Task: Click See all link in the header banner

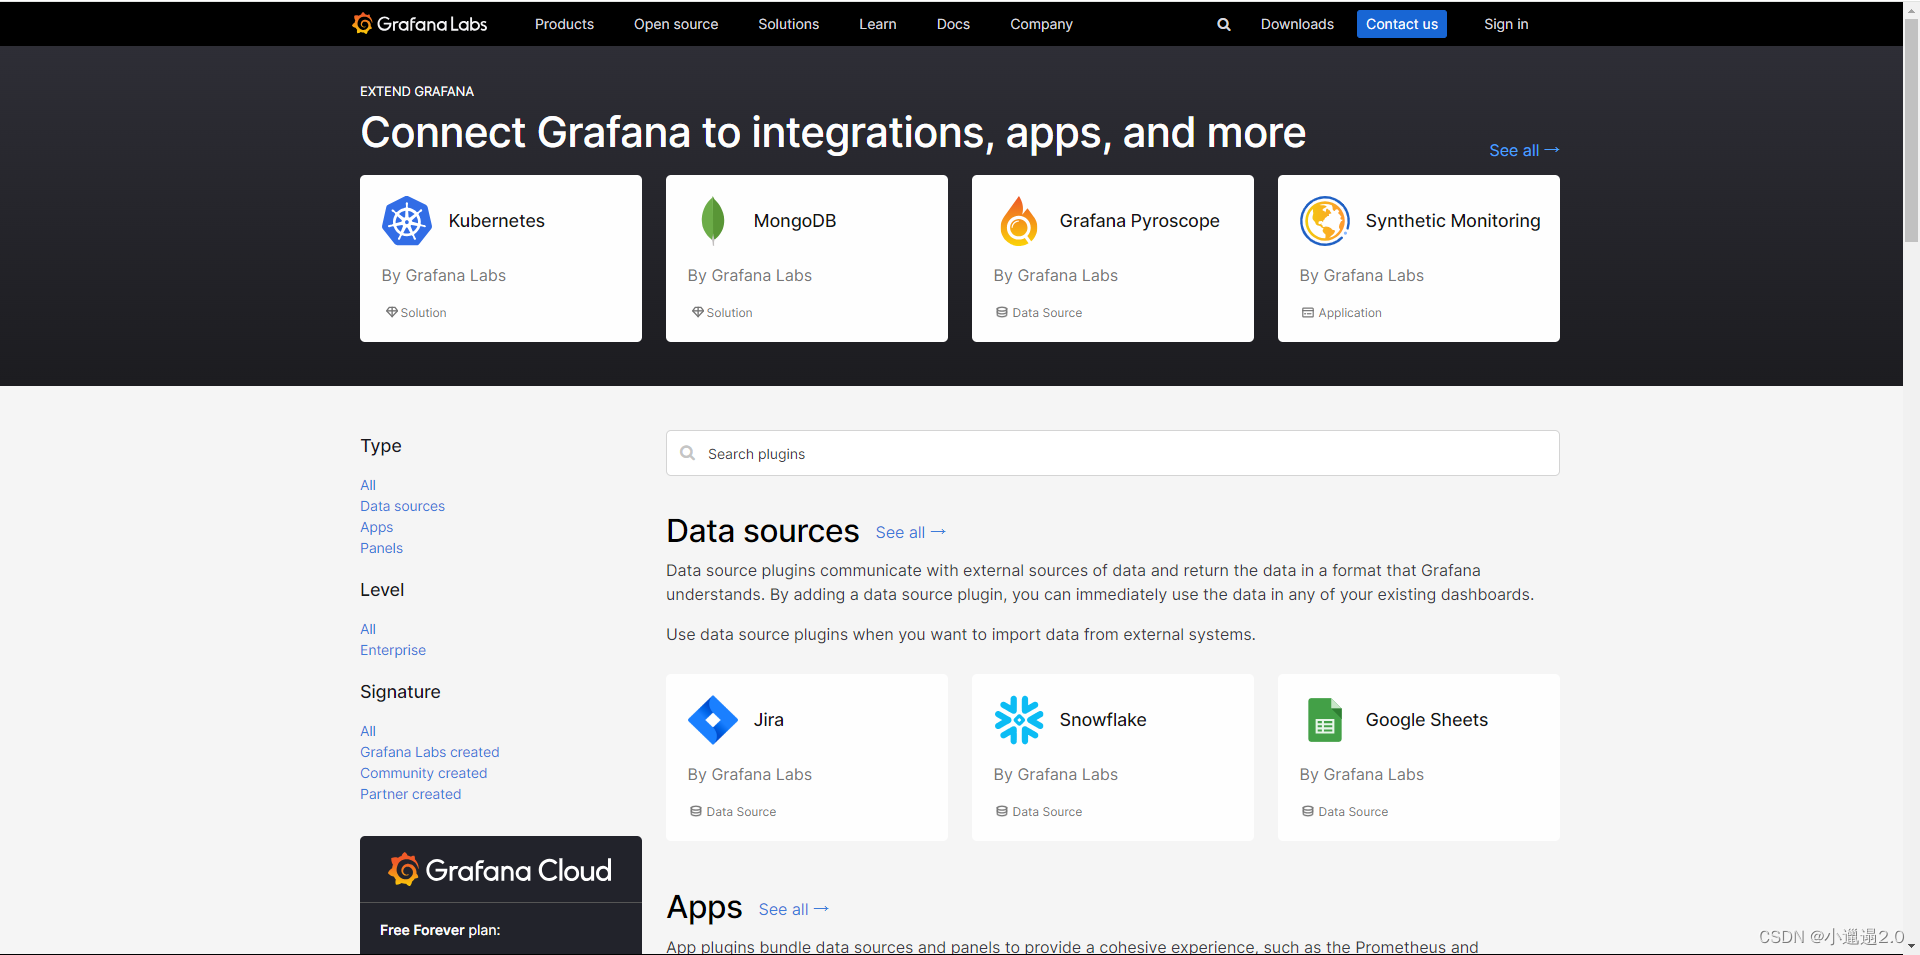Action: [x=1524, y=150]
